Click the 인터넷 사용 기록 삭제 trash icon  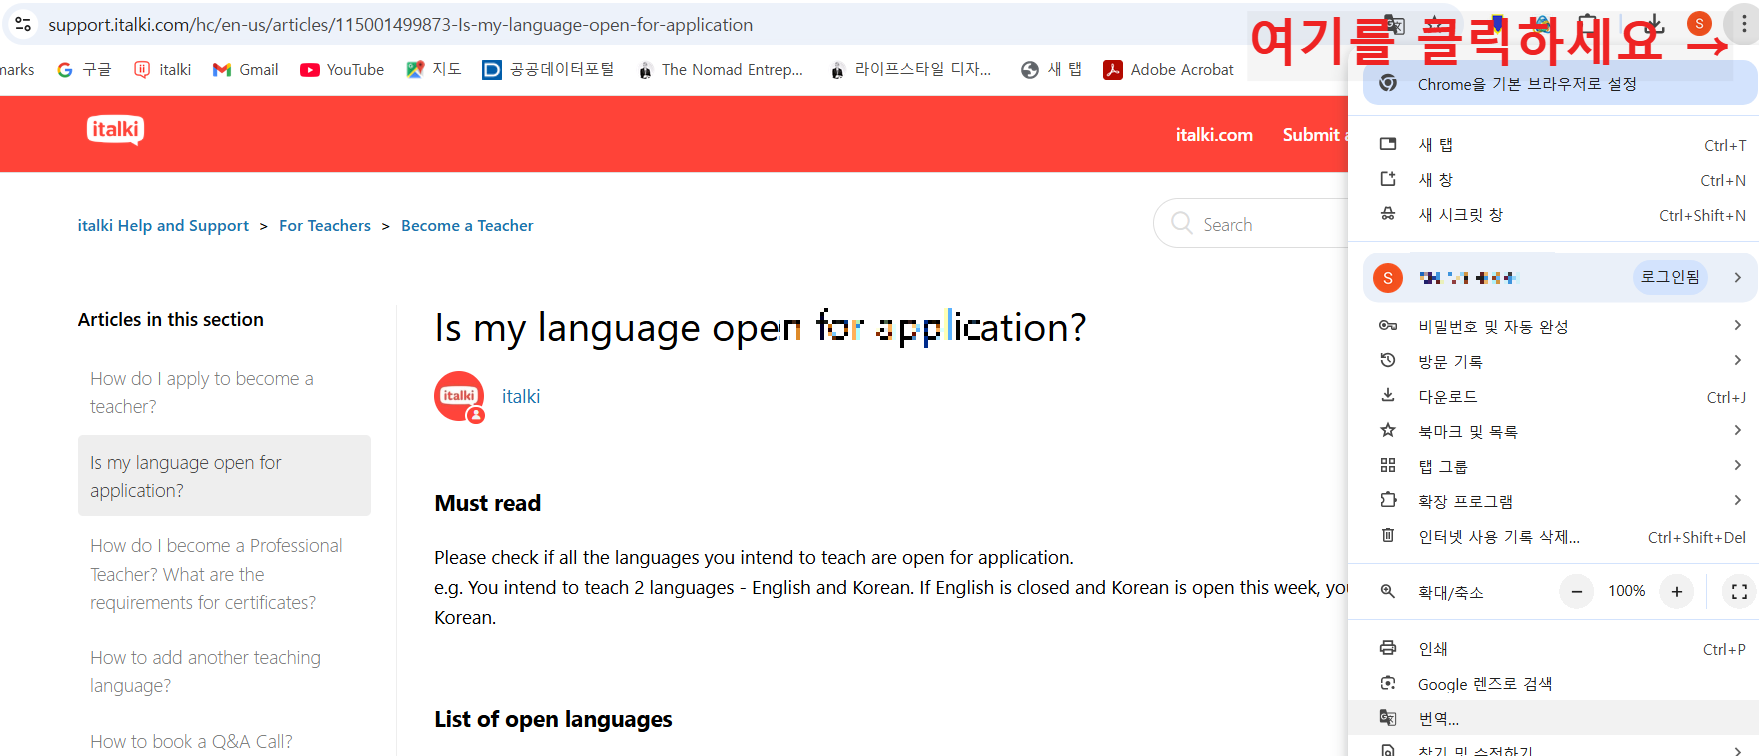[1388, 536]
